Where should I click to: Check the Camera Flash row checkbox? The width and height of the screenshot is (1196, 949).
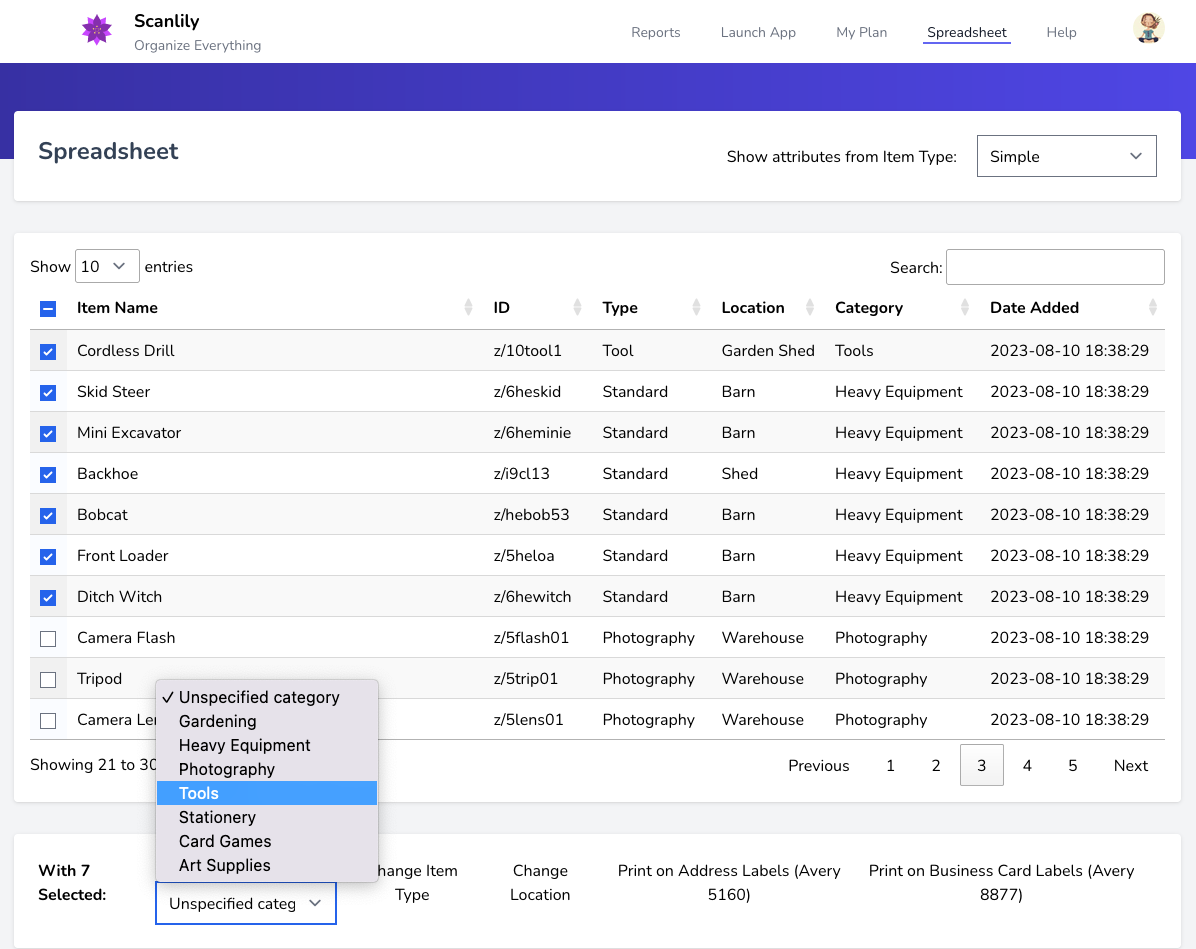point(48,639)
